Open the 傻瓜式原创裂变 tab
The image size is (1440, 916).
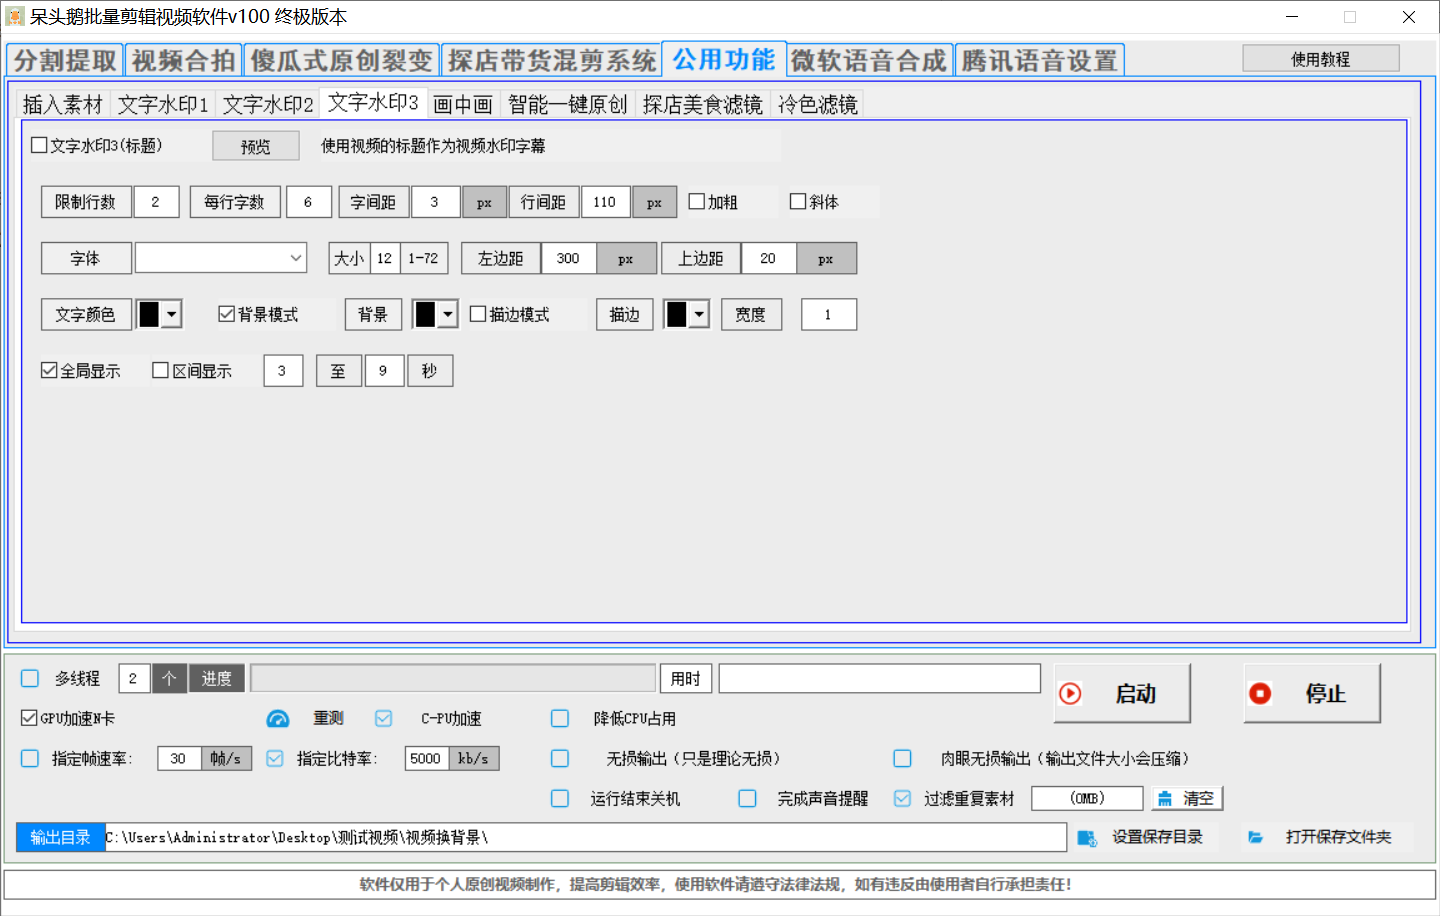click(x=341, y=60)
